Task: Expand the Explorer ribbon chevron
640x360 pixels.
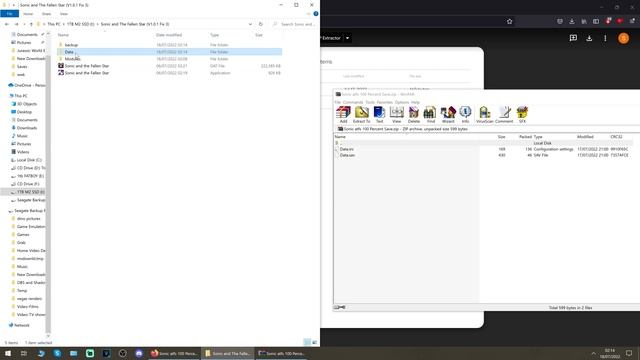Action: pyautogui.click(x=308, y=14)
